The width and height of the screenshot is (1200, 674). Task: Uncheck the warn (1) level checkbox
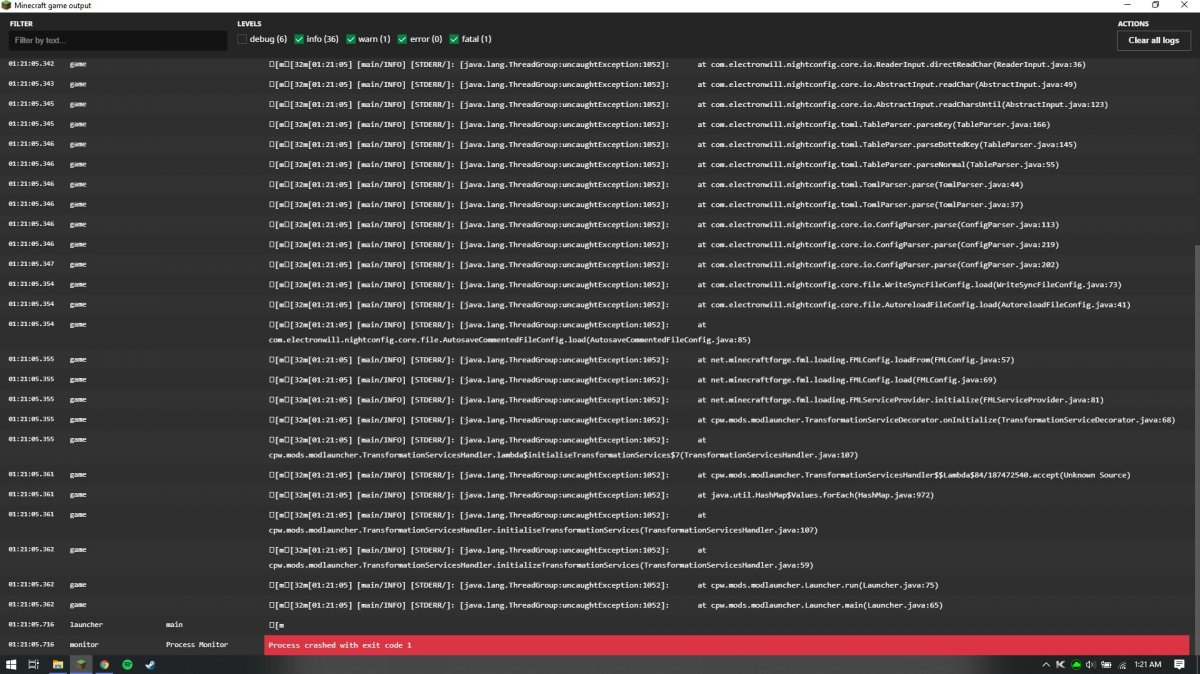[x=350, y=39]
